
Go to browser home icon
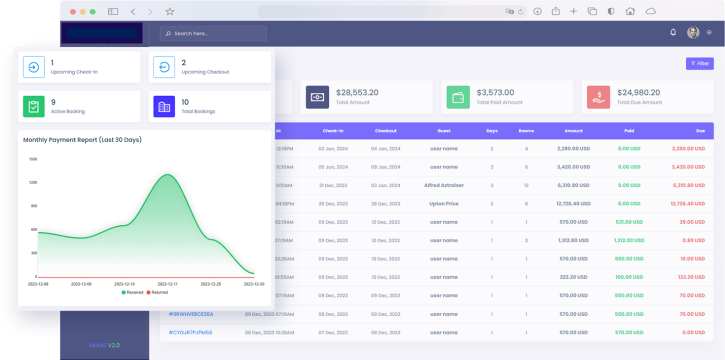click(630, 12)
